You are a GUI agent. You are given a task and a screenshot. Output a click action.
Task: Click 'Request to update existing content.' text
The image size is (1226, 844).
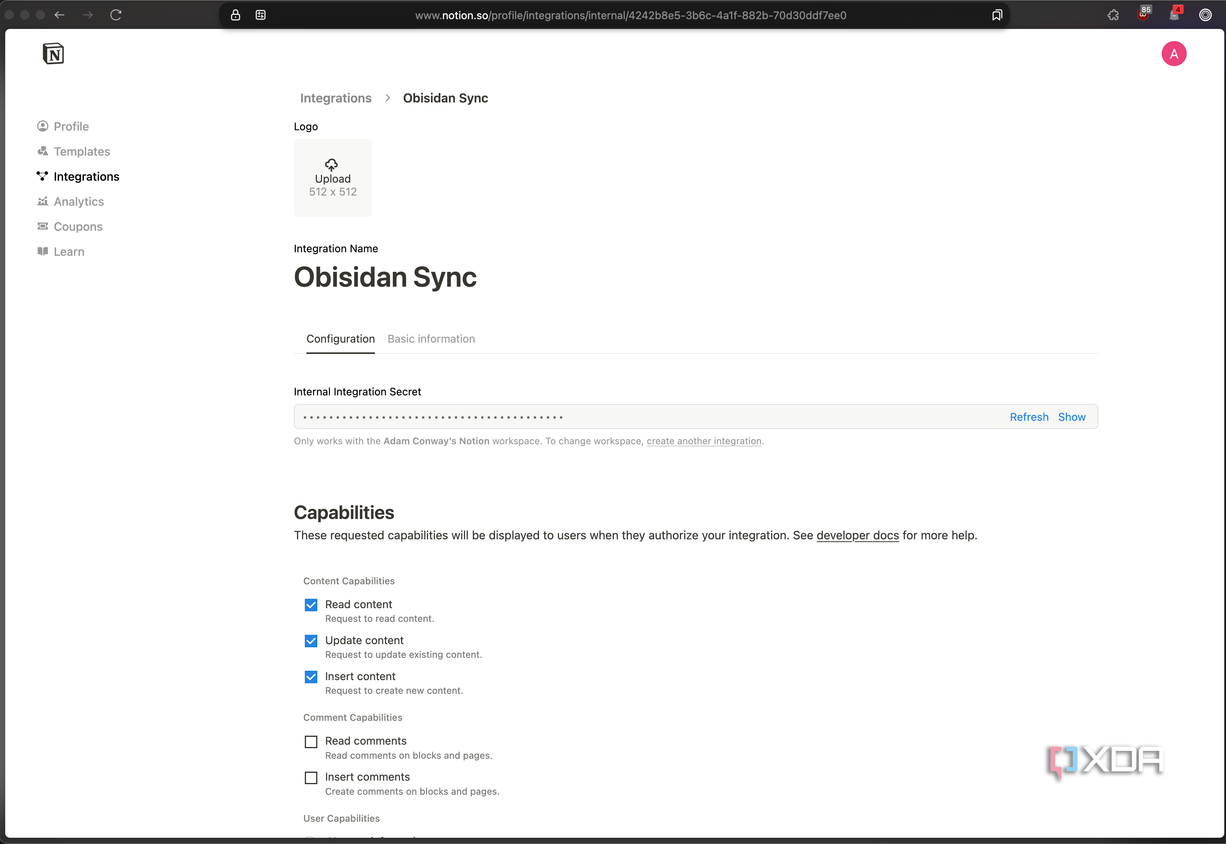tap(404, 655)
